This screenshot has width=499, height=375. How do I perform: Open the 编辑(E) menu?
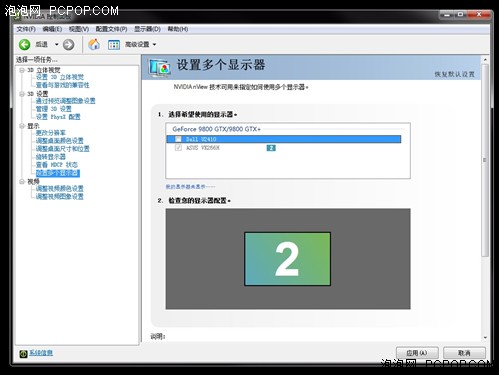click(x=52, y=29)
